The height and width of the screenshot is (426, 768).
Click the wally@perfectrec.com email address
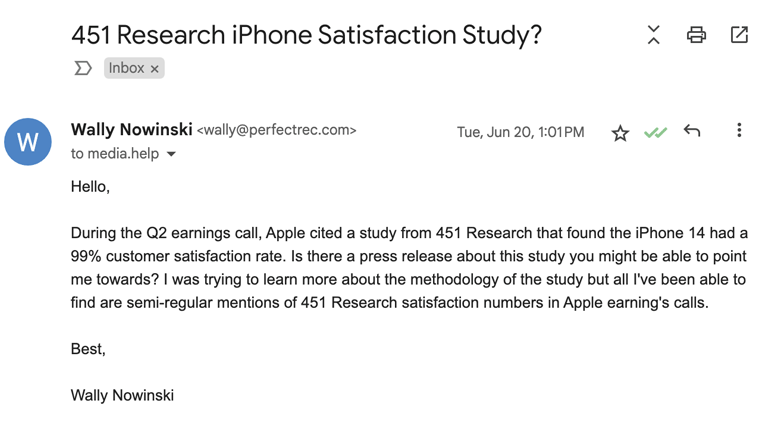pos(276,130)
